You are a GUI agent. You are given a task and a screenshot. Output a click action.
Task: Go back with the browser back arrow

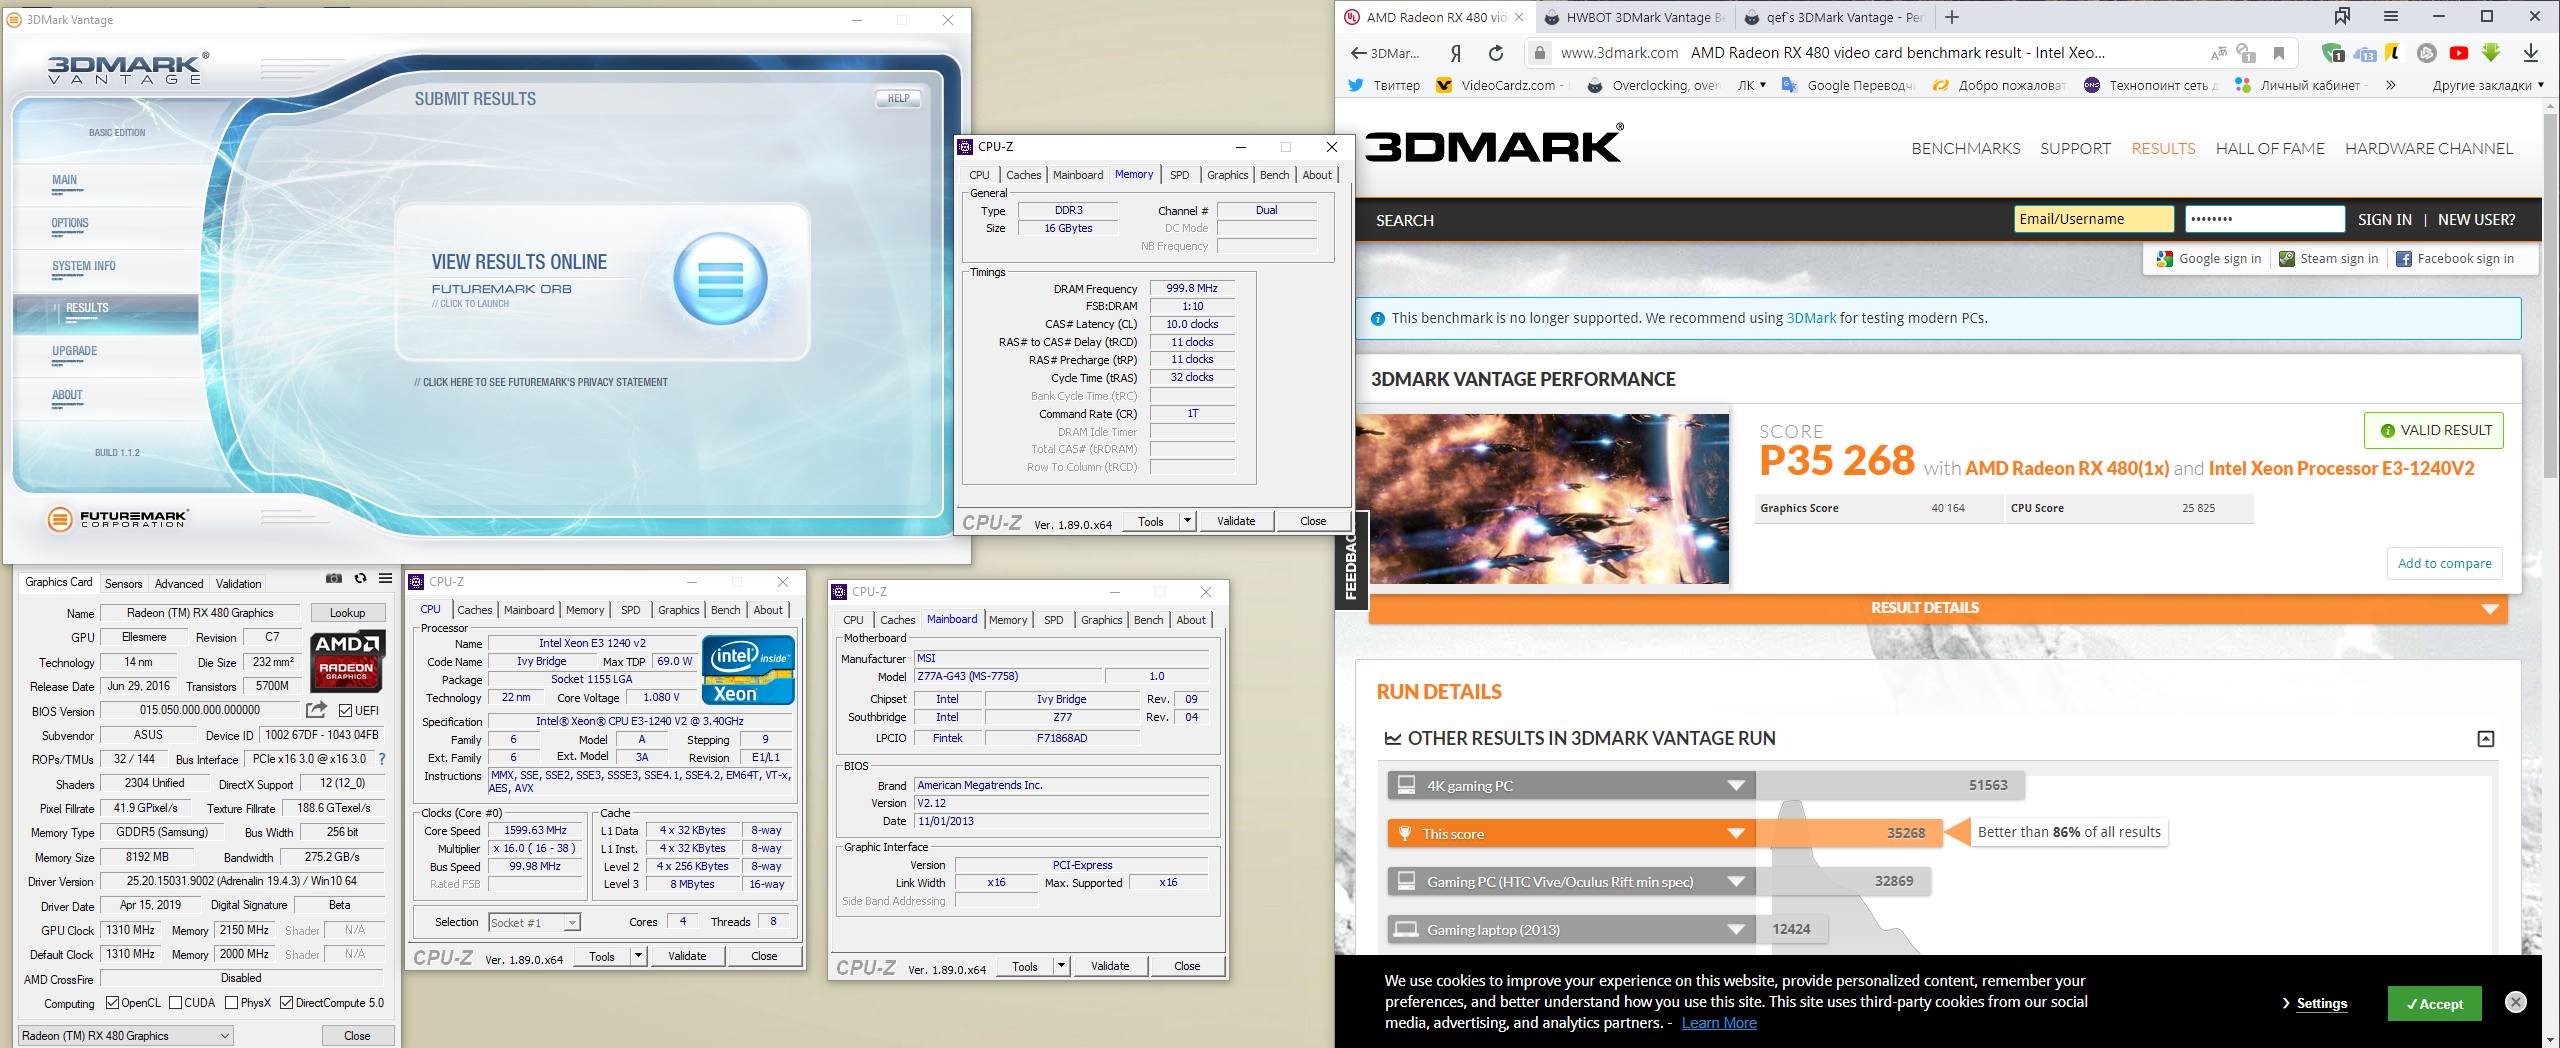[x=1358, y=53]
